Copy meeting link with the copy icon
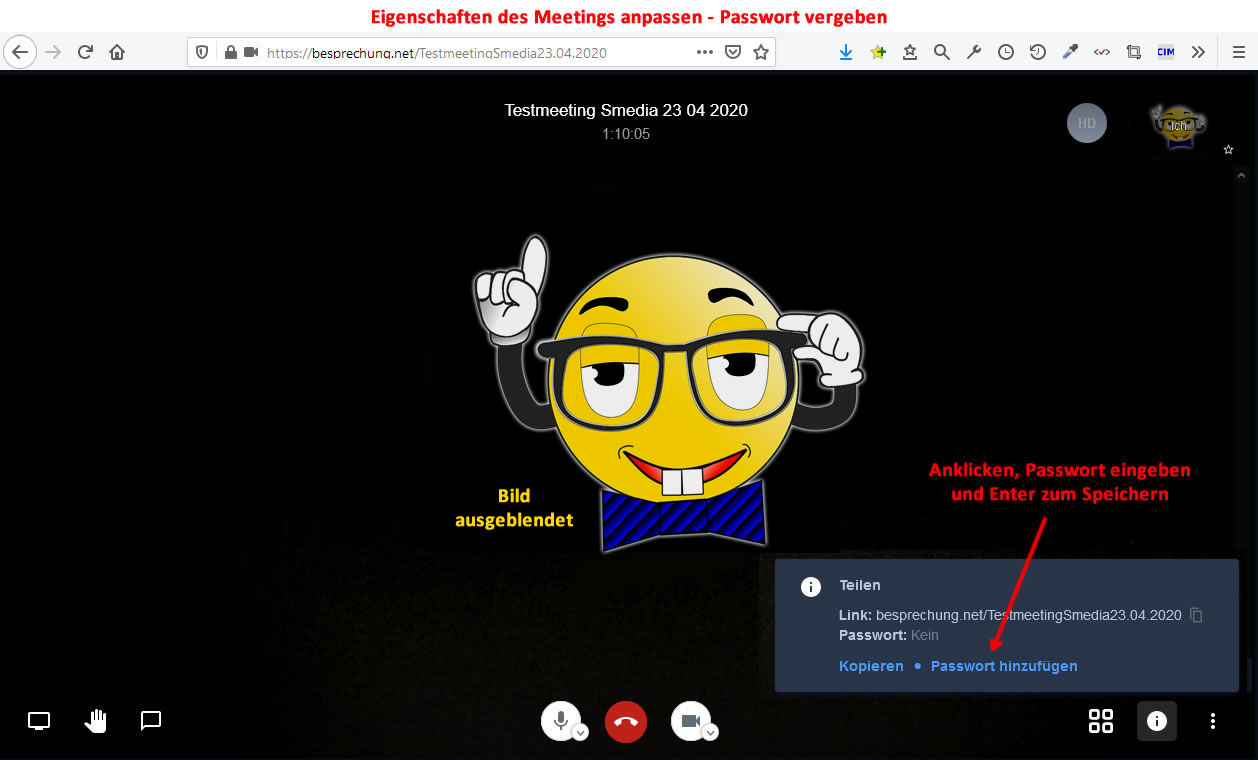This screenshot has width=1258, height=760. (x=1196, y=616)
